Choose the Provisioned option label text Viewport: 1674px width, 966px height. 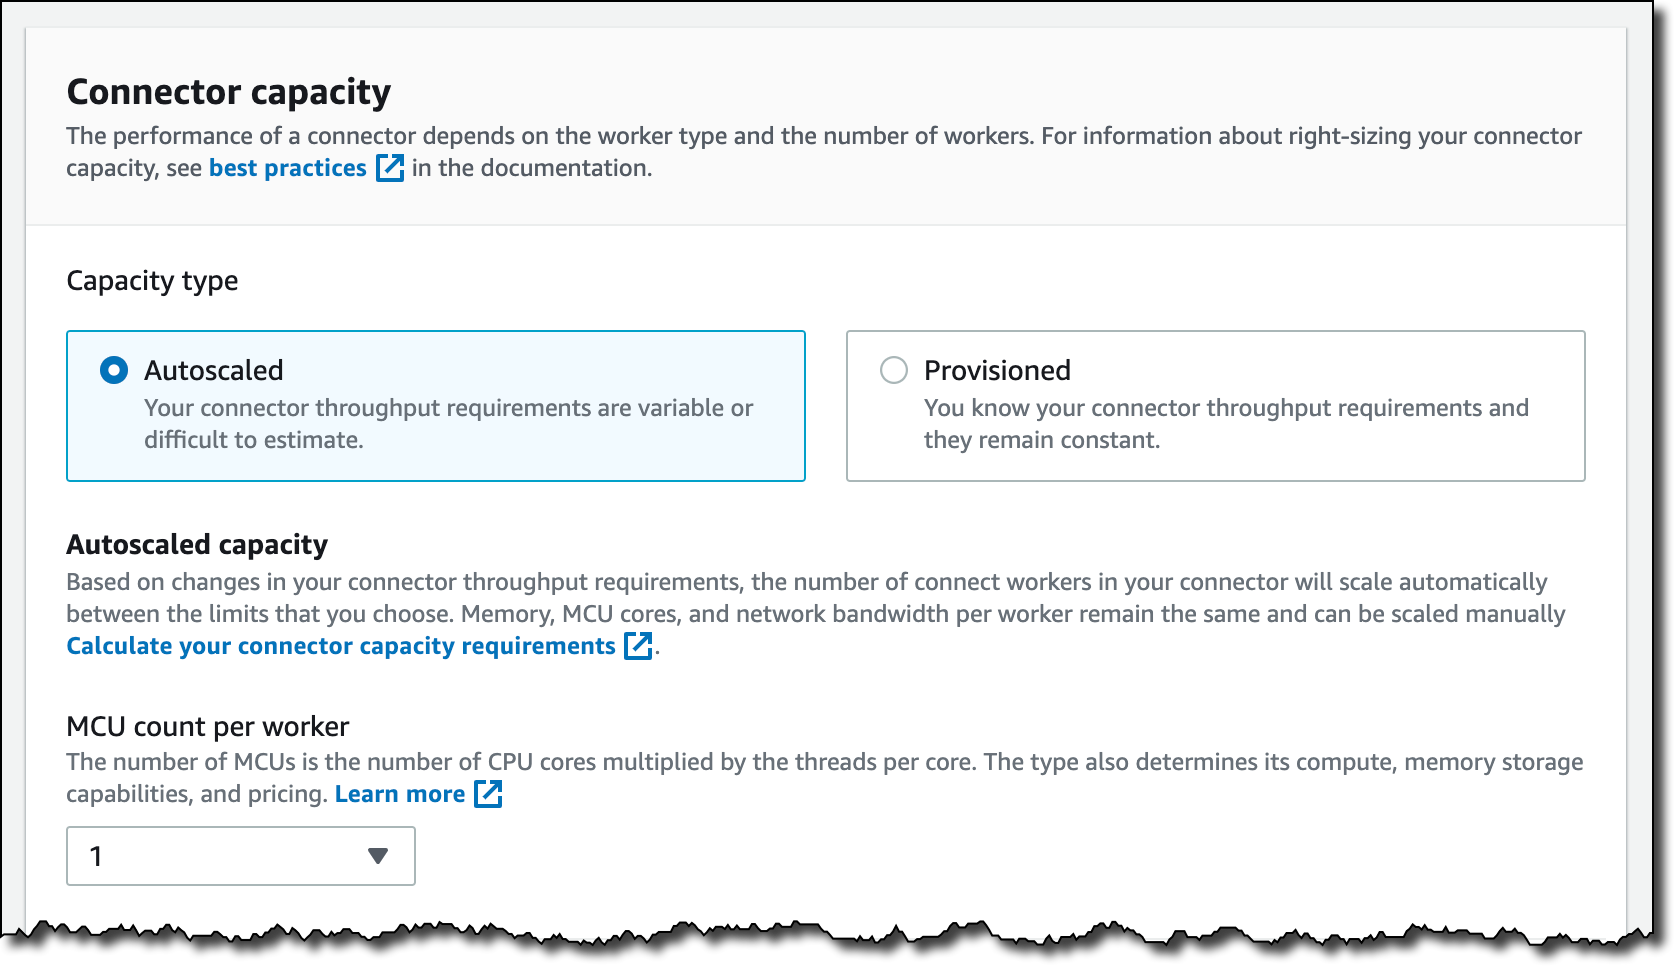tap(997, 371)
